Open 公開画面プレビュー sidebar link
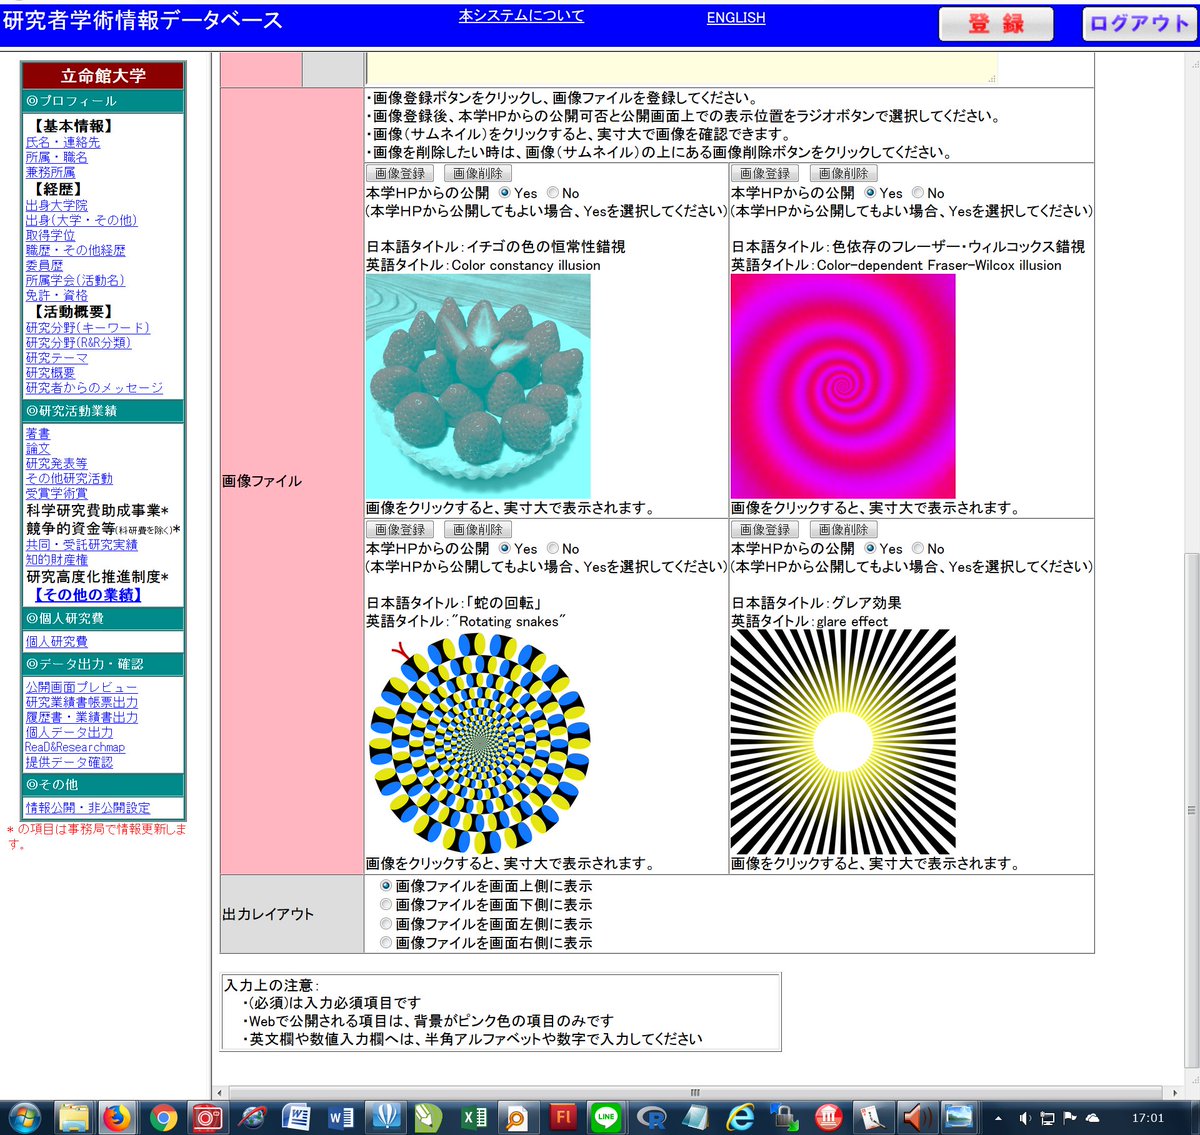Image resolution: width=1200 pixels, height=1135 pixels. click(x=81, y=687)
